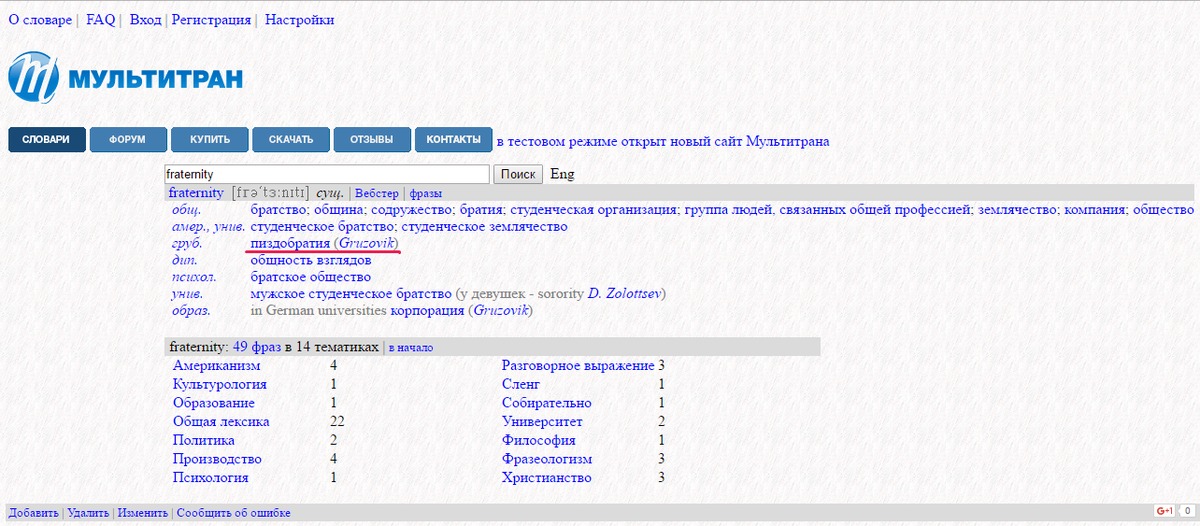Click the fraternity headword link
Viewport: 1200px width, 526px height.
(196, 193)
